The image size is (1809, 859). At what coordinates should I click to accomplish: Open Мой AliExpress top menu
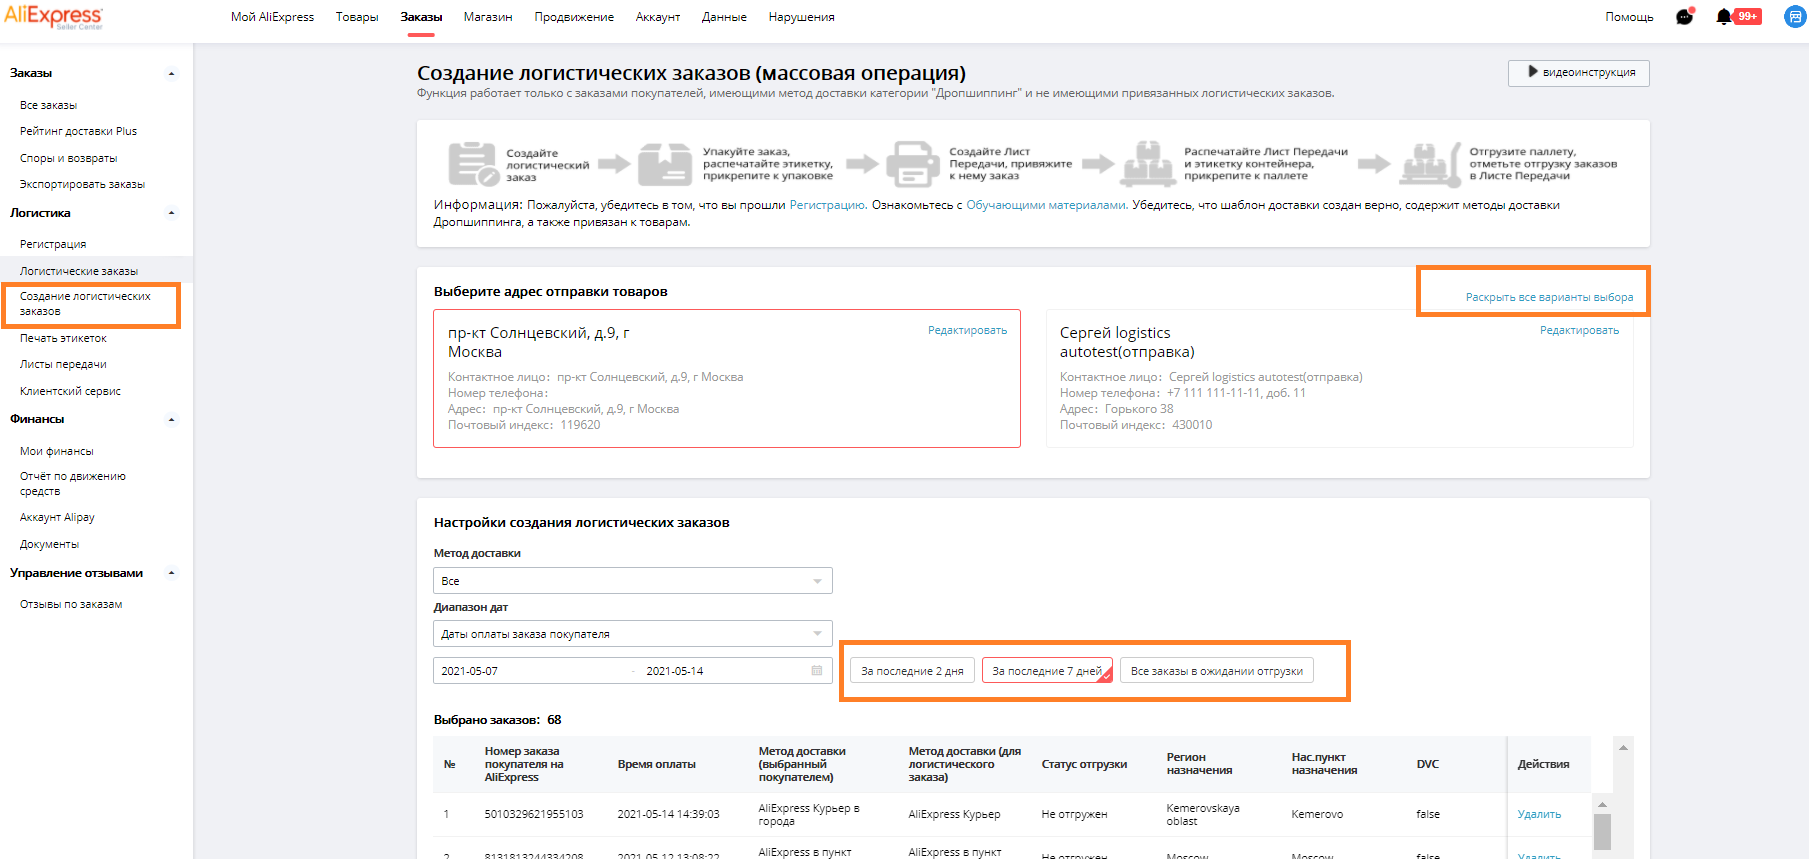click(272, 17)
